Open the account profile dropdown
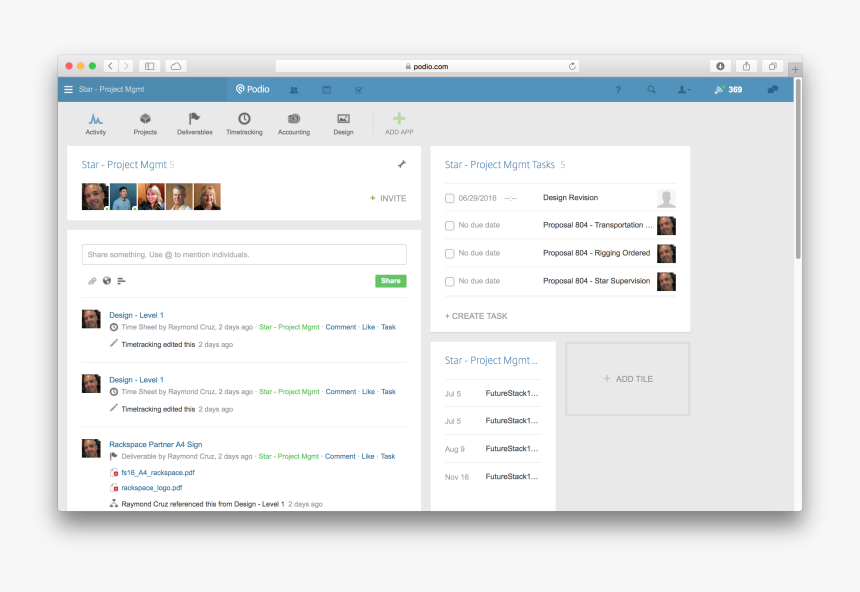Viewport: 860px width, 592px height. [x=684, y=89]
